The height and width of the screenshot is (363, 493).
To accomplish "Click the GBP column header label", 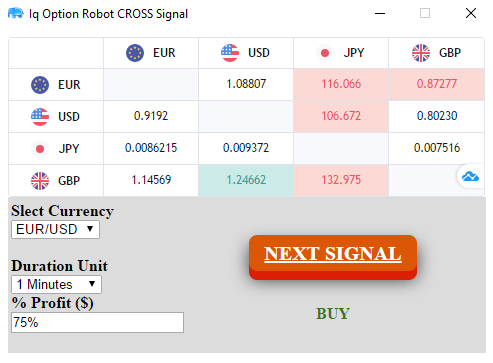I will [x=450, y=53].
